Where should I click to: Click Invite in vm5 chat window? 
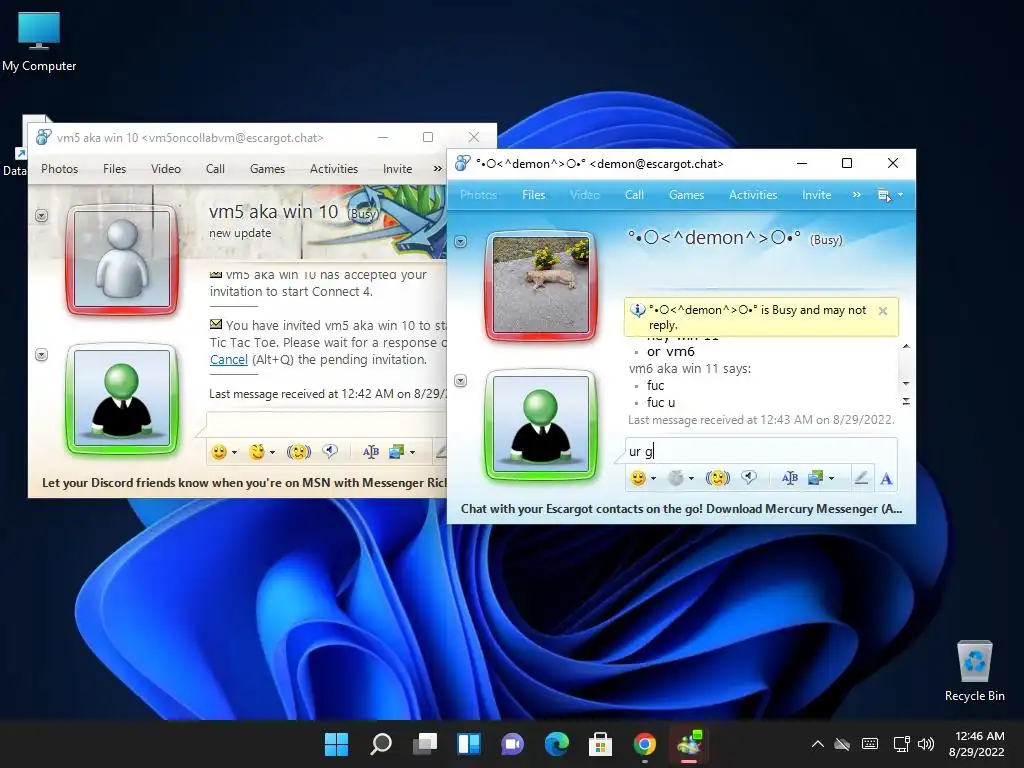coord(398,168)
